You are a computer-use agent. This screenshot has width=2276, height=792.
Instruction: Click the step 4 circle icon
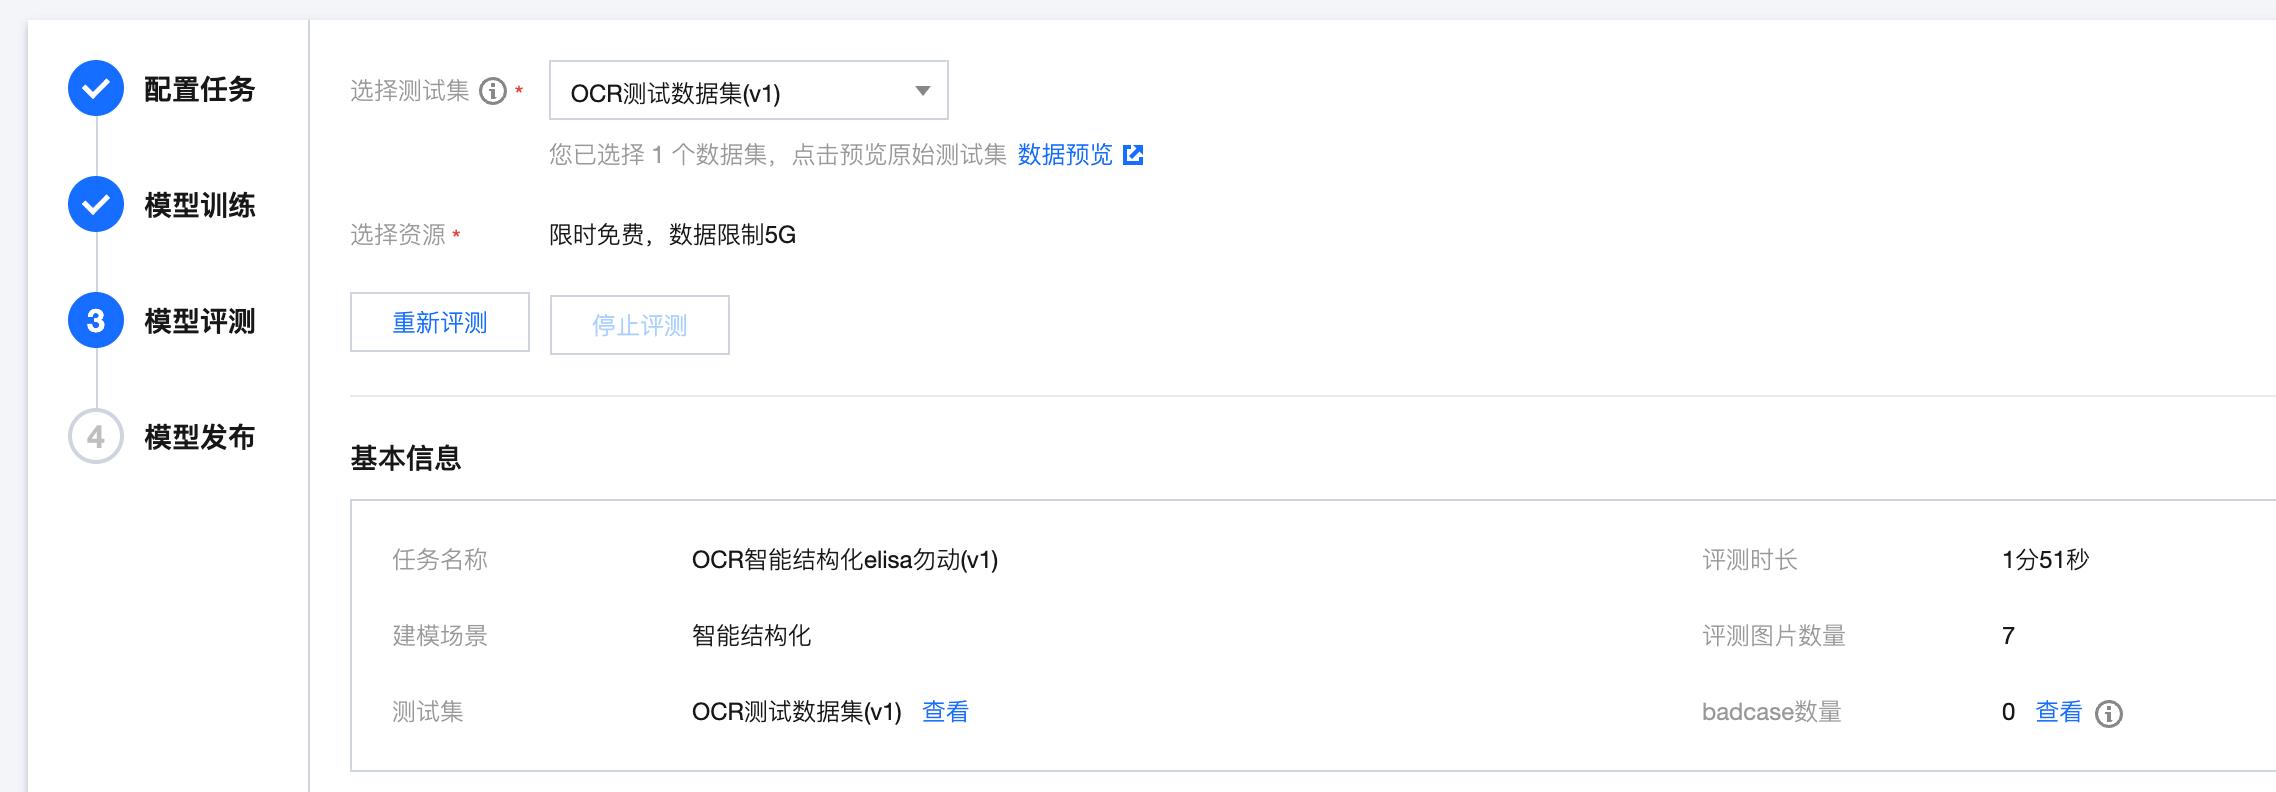96,436
